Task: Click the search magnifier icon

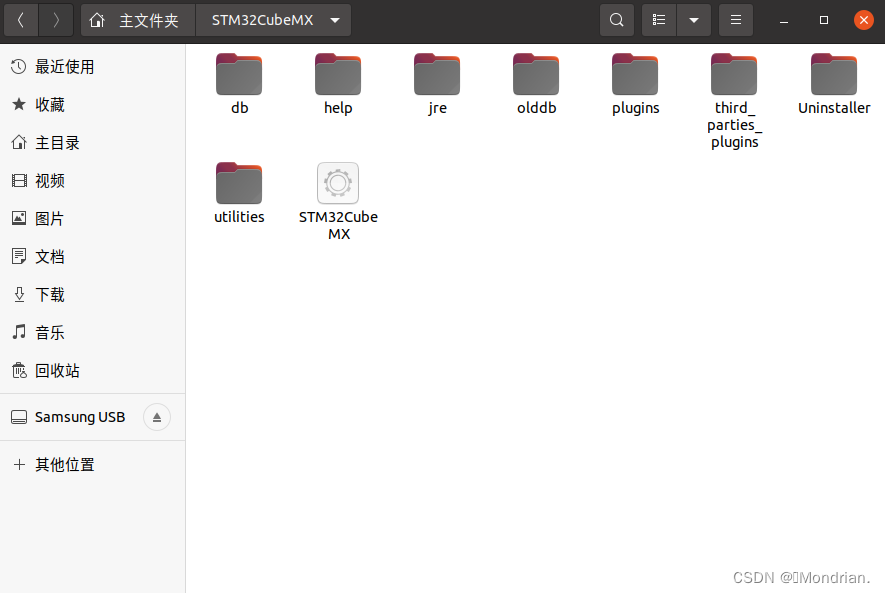Action: (617, 20)
